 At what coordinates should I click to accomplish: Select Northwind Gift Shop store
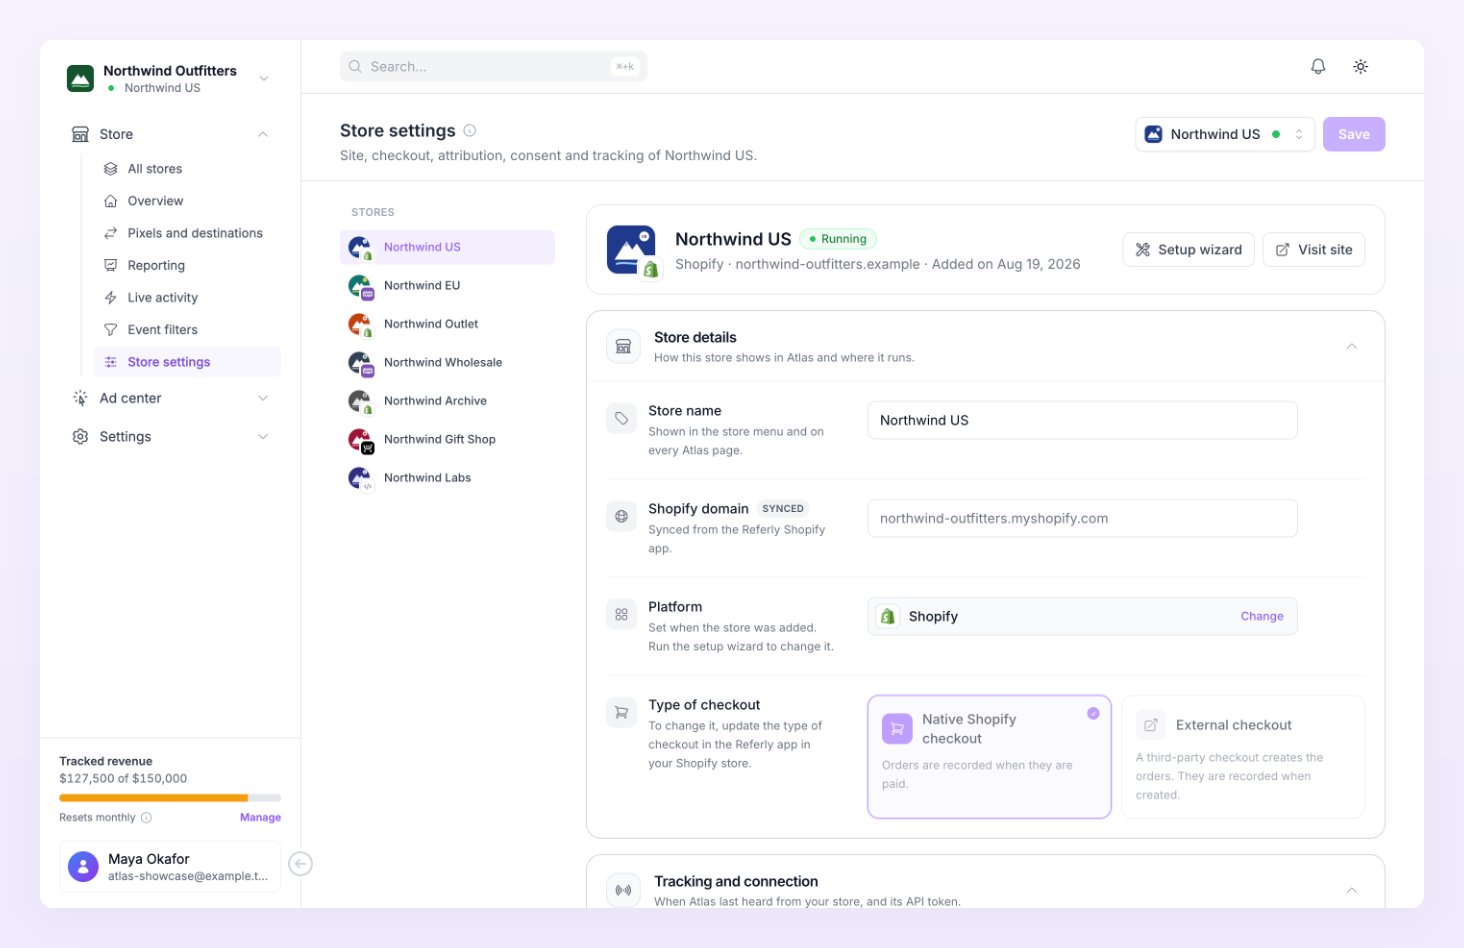pos(447,440)
